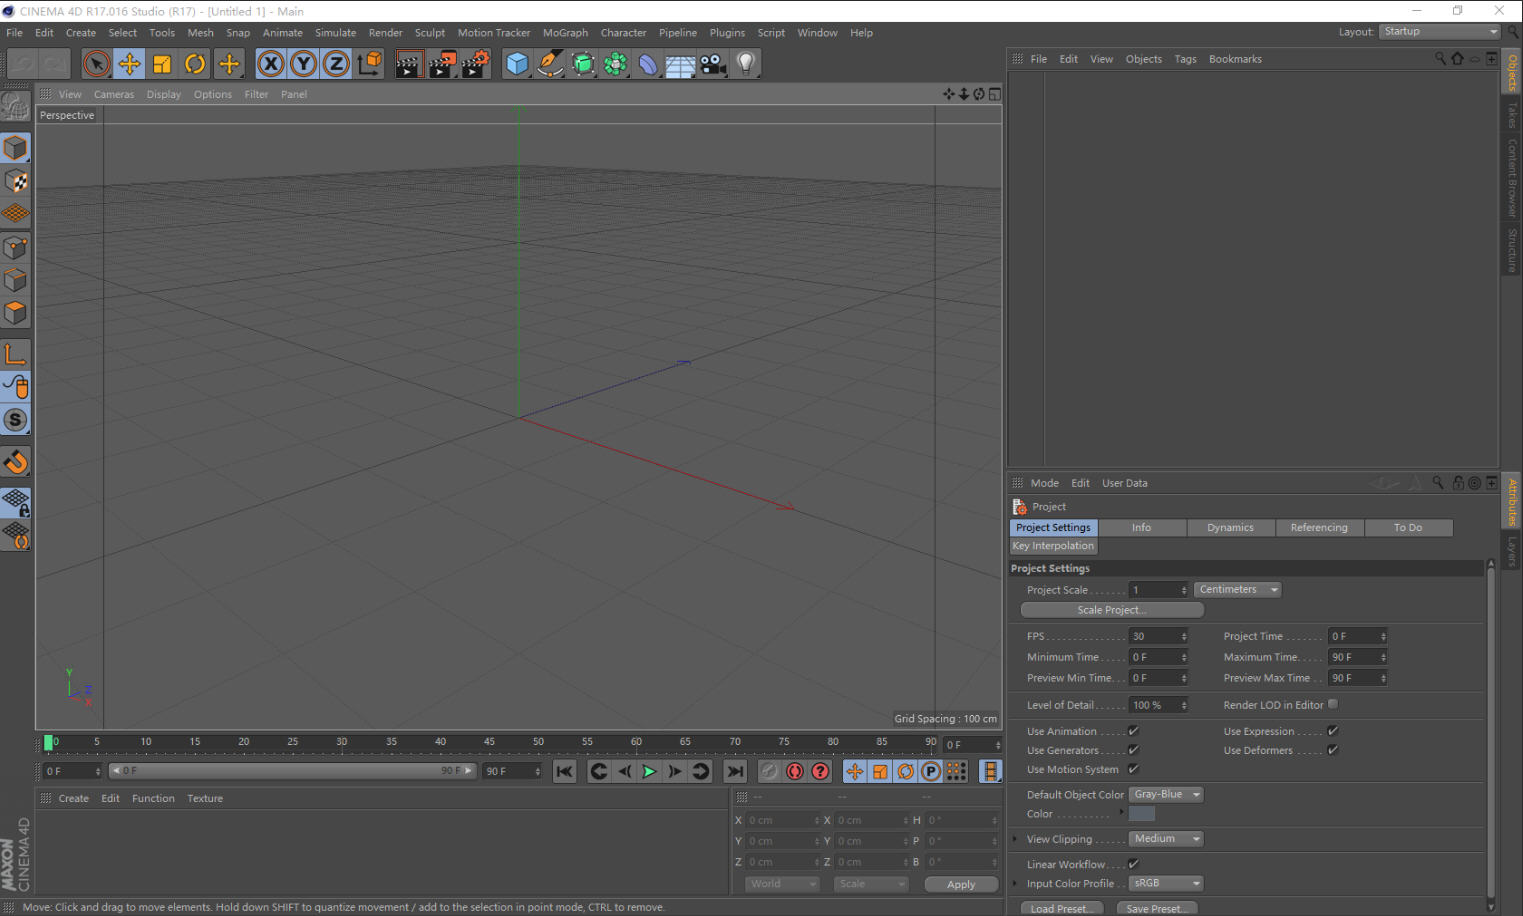
Task: Toggle Linear Workflow checkbox
Action: click(x=1133, y=864)
